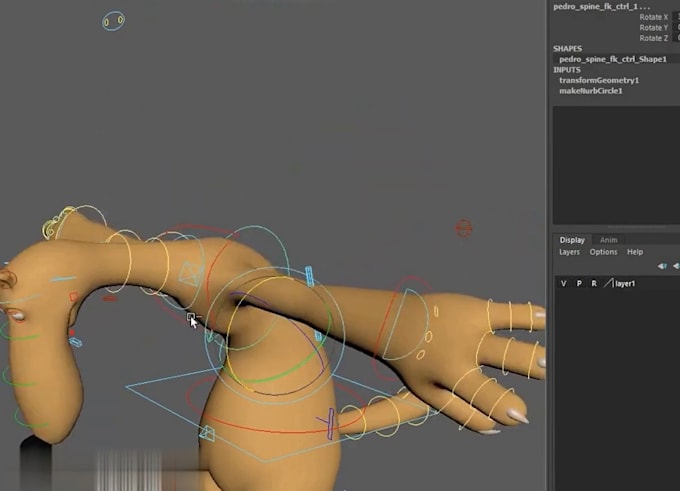
Task: Toggle playback P box of layer1
Action: (x=579, y=283)
